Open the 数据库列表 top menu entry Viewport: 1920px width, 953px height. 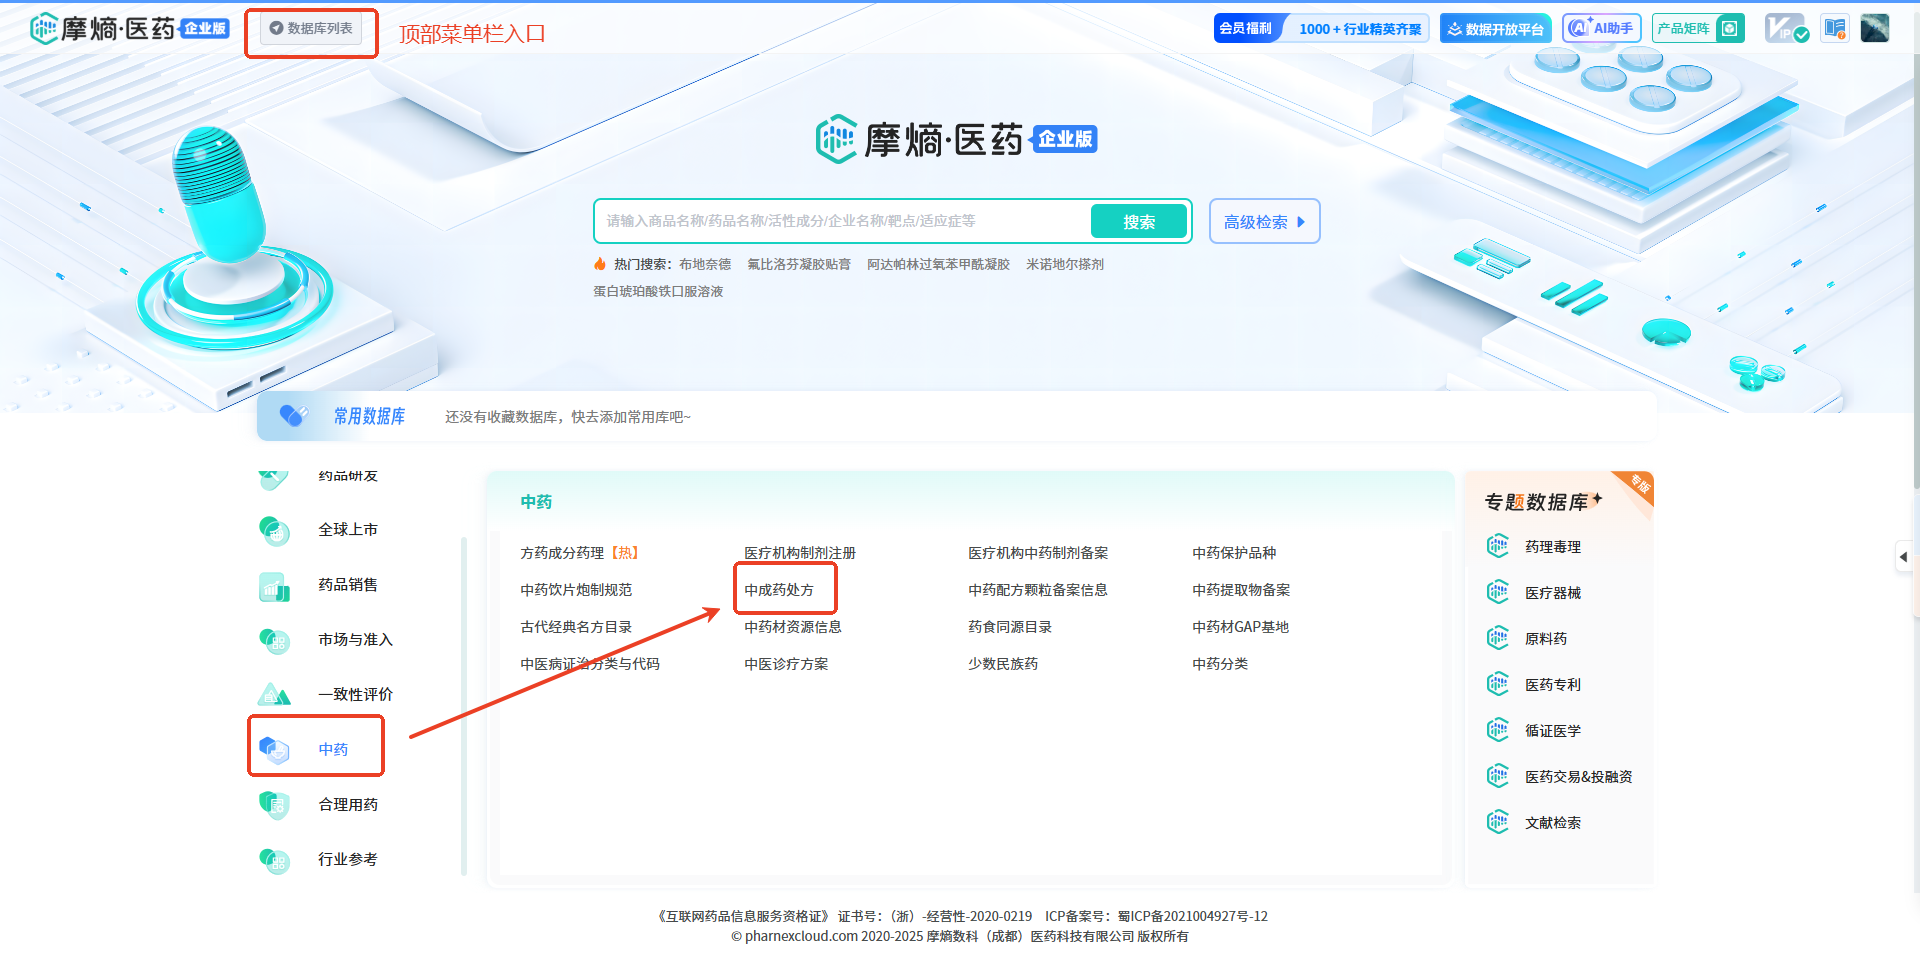click(311, 28)
